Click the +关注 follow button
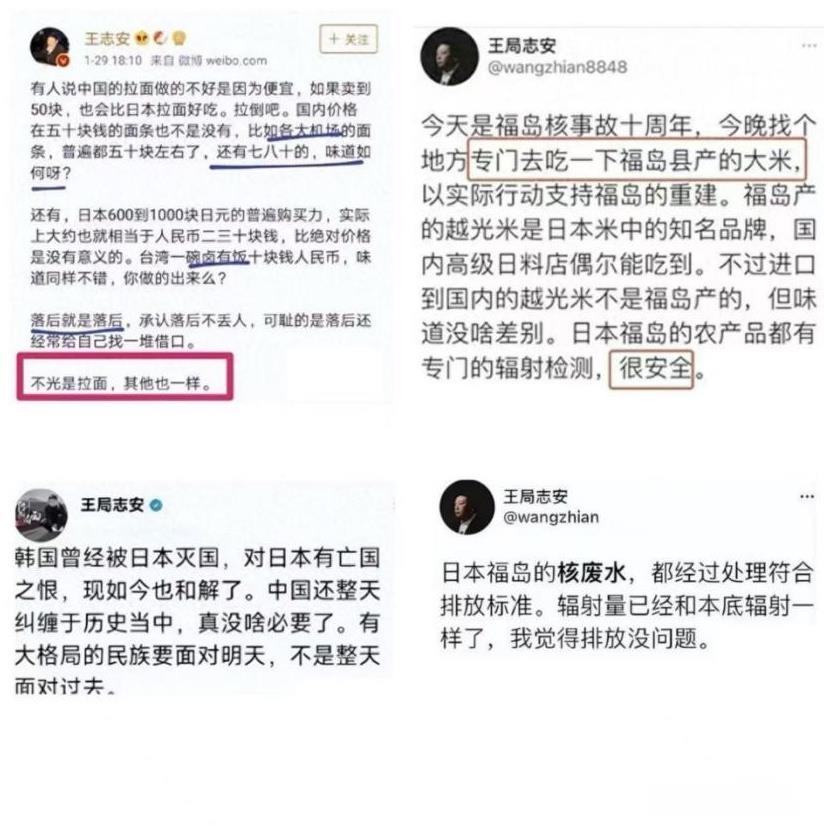The height and width of the screenshot is (826, 824). pyautogui.click(x=348, y=39)
